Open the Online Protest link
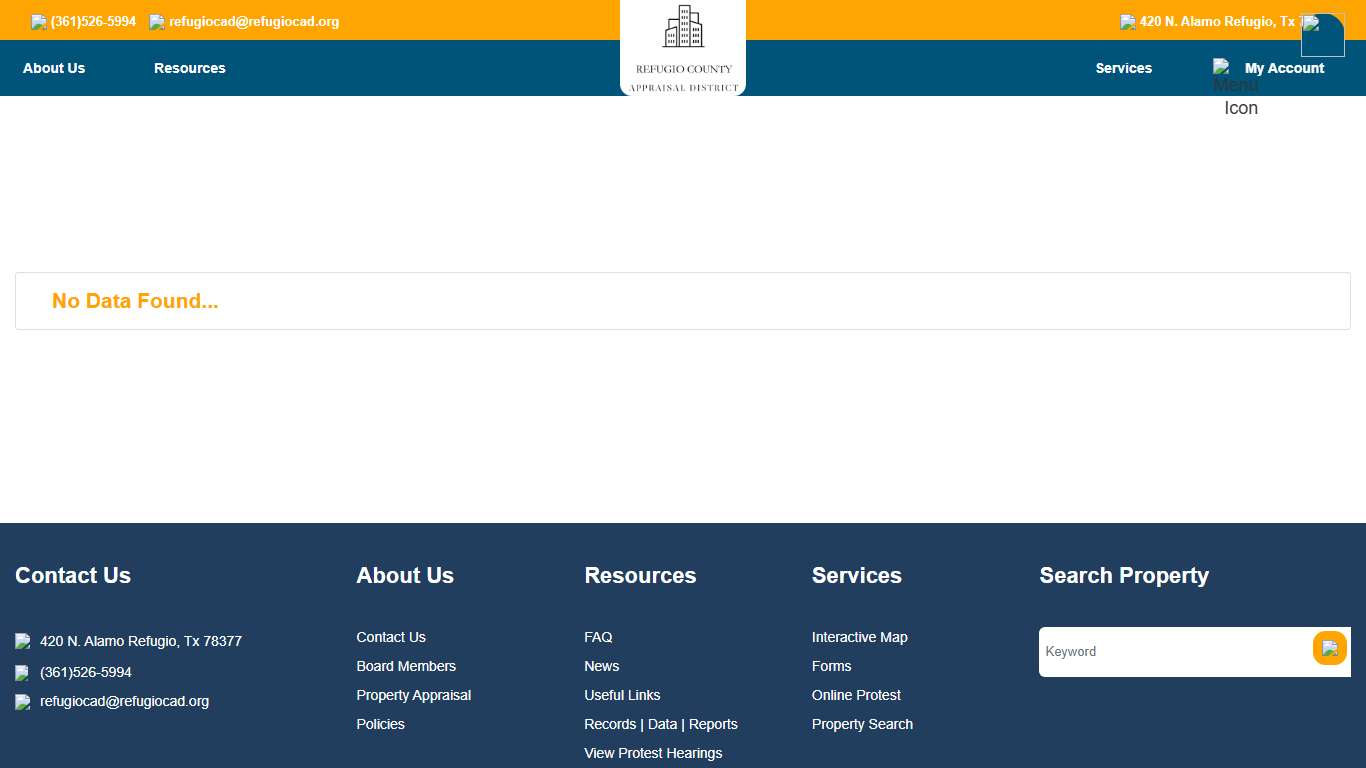 pos(856,695)
